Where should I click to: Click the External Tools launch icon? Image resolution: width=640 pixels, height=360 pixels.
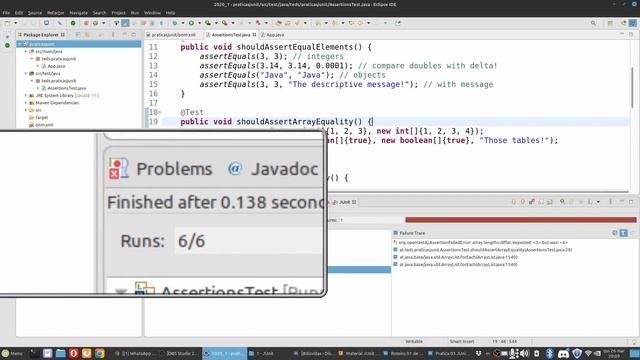pyautogui.click(x=224, y=23)
